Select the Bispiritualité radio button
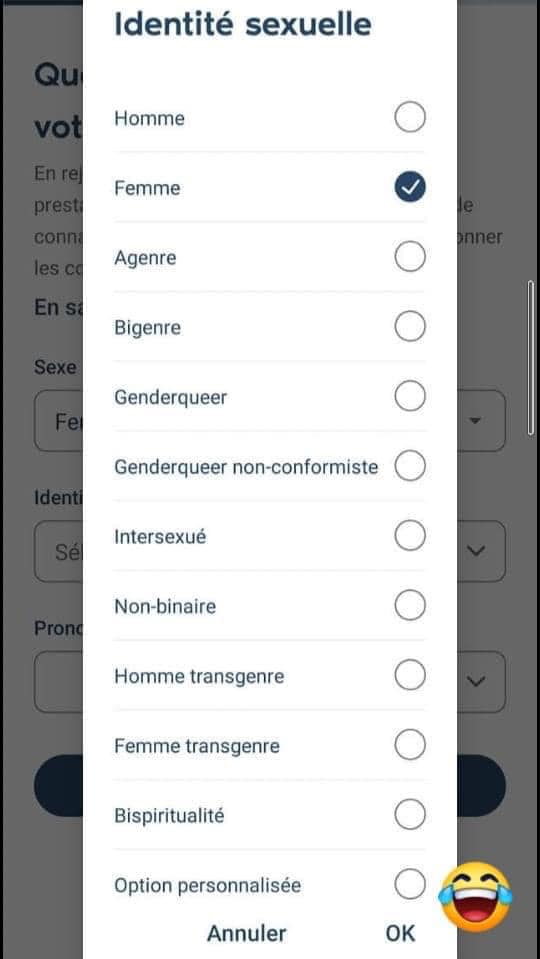Screen dimensions: 540x959 click(x=410, y=815)
